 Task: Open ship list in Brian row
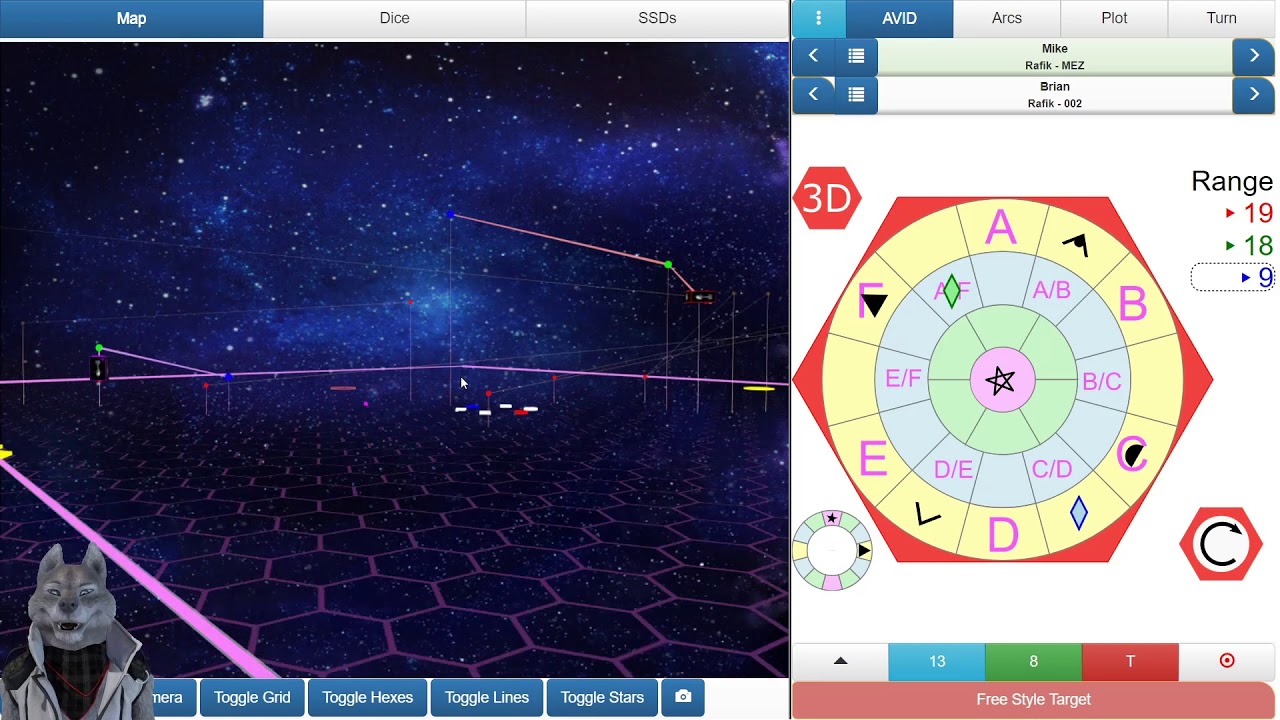[x=856, y=94]
